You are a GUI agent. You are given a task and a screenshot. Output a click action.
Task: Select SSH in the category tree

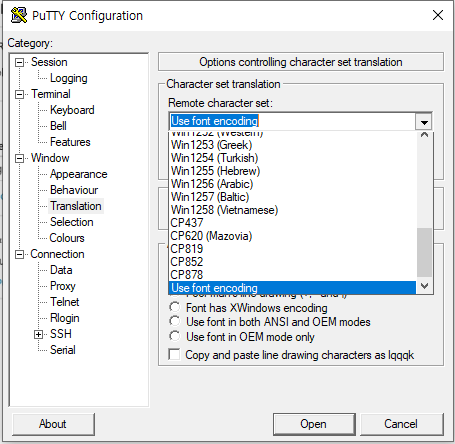click(x=61, y=334)
